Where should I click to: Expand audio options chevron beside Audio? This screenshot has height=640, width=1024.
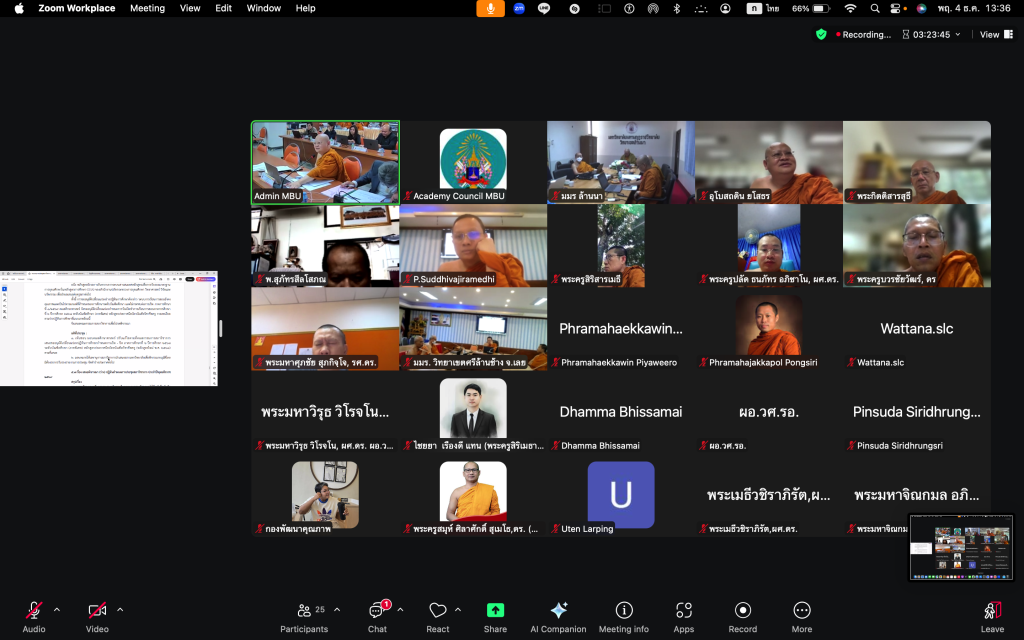tap(56, 609)
